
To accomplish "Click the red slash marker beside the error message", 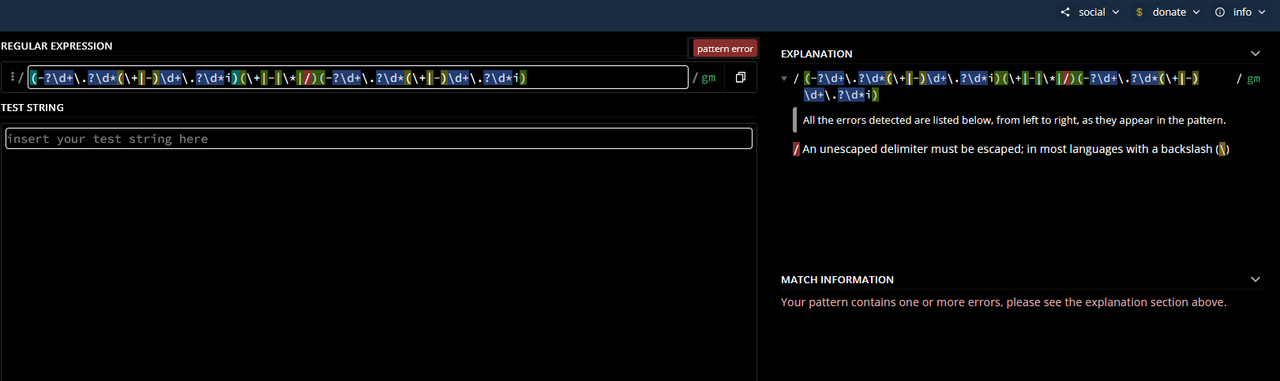I will pyautogui.click(x=796, y=149).
